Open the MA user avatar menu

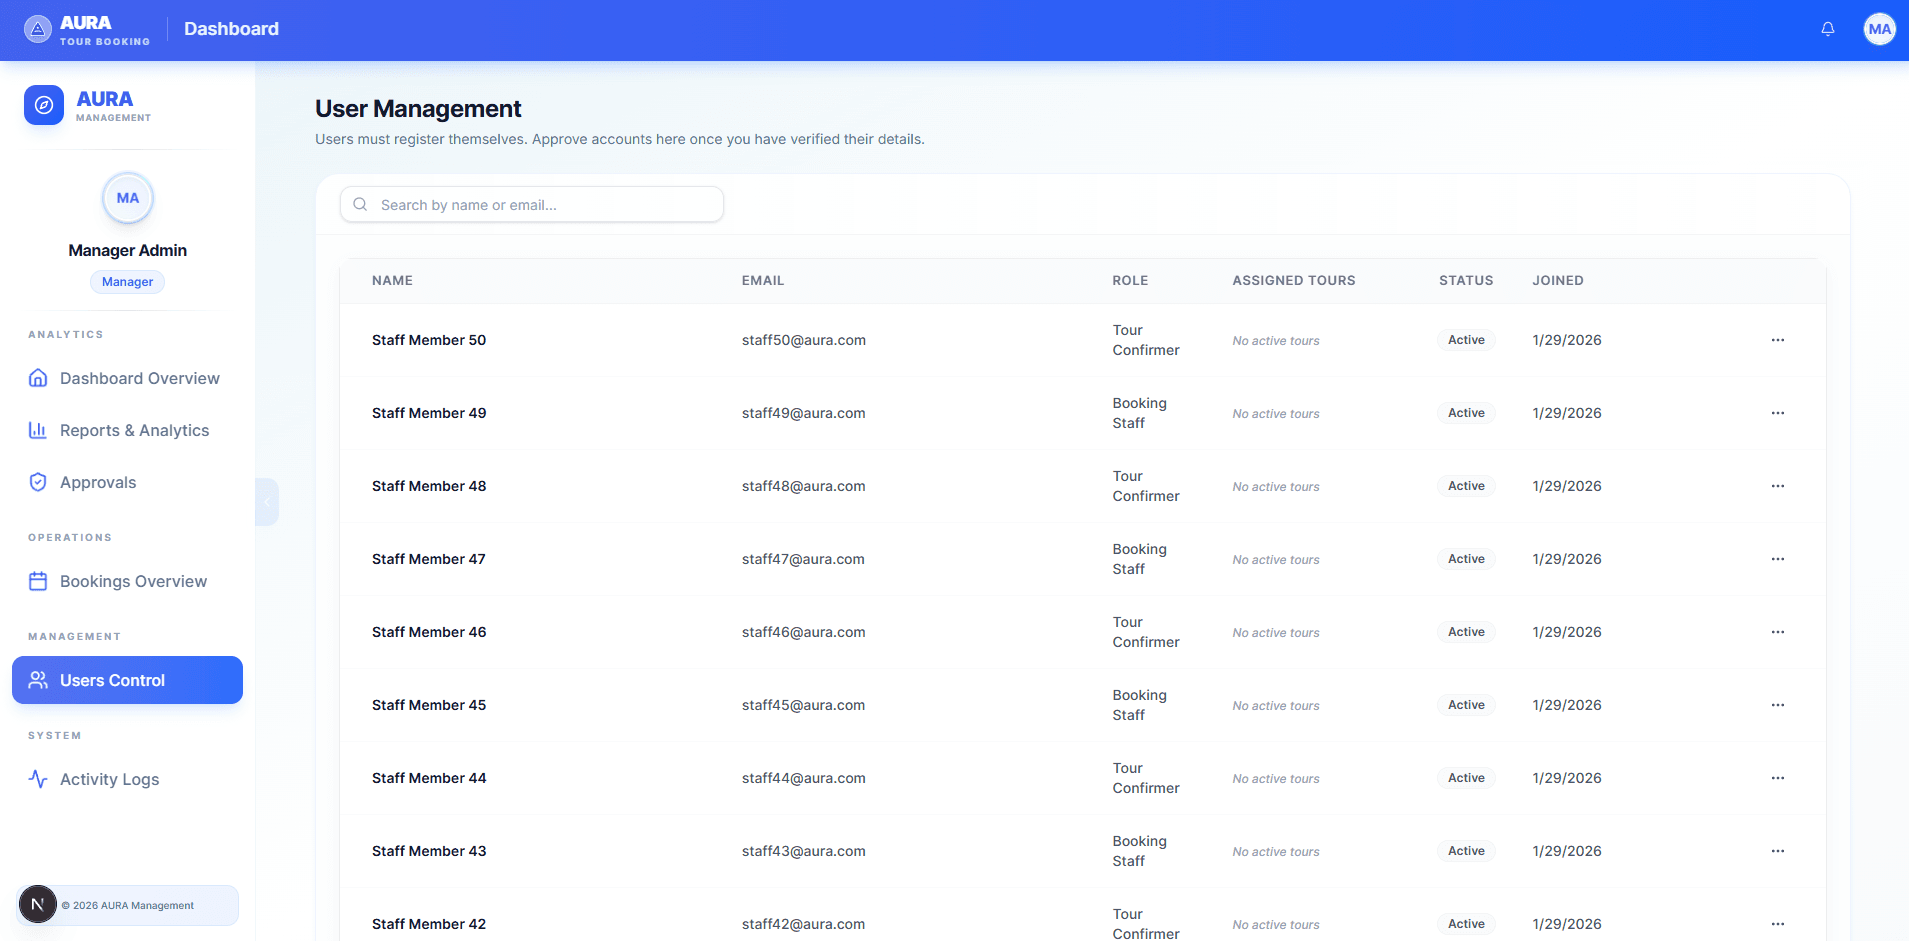point(1879,29)
